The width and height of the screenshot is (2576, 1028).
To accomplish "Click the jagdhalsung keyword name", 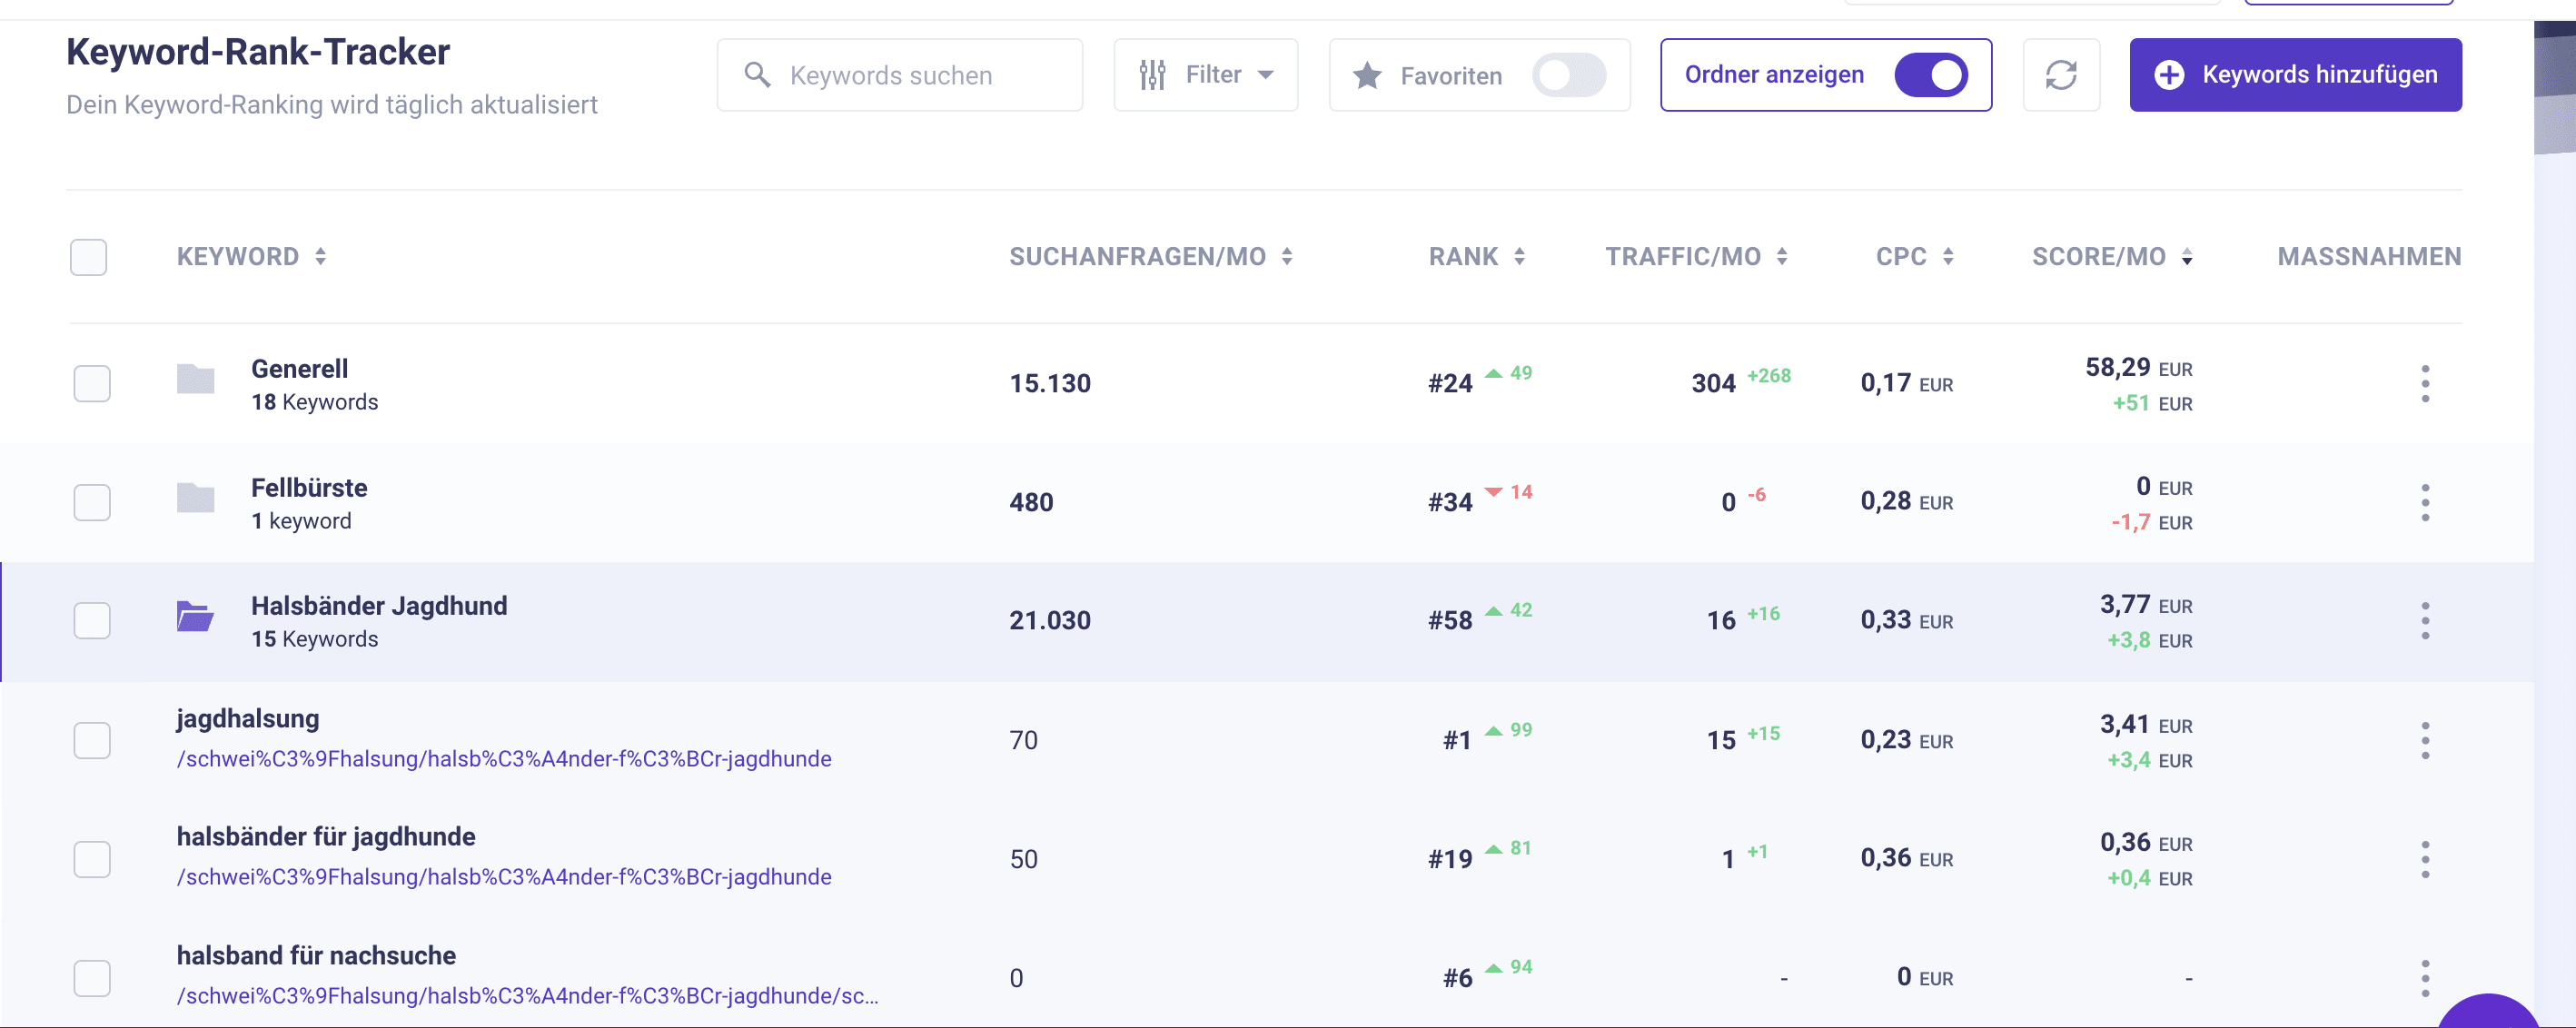I will [x=248, y=719].
